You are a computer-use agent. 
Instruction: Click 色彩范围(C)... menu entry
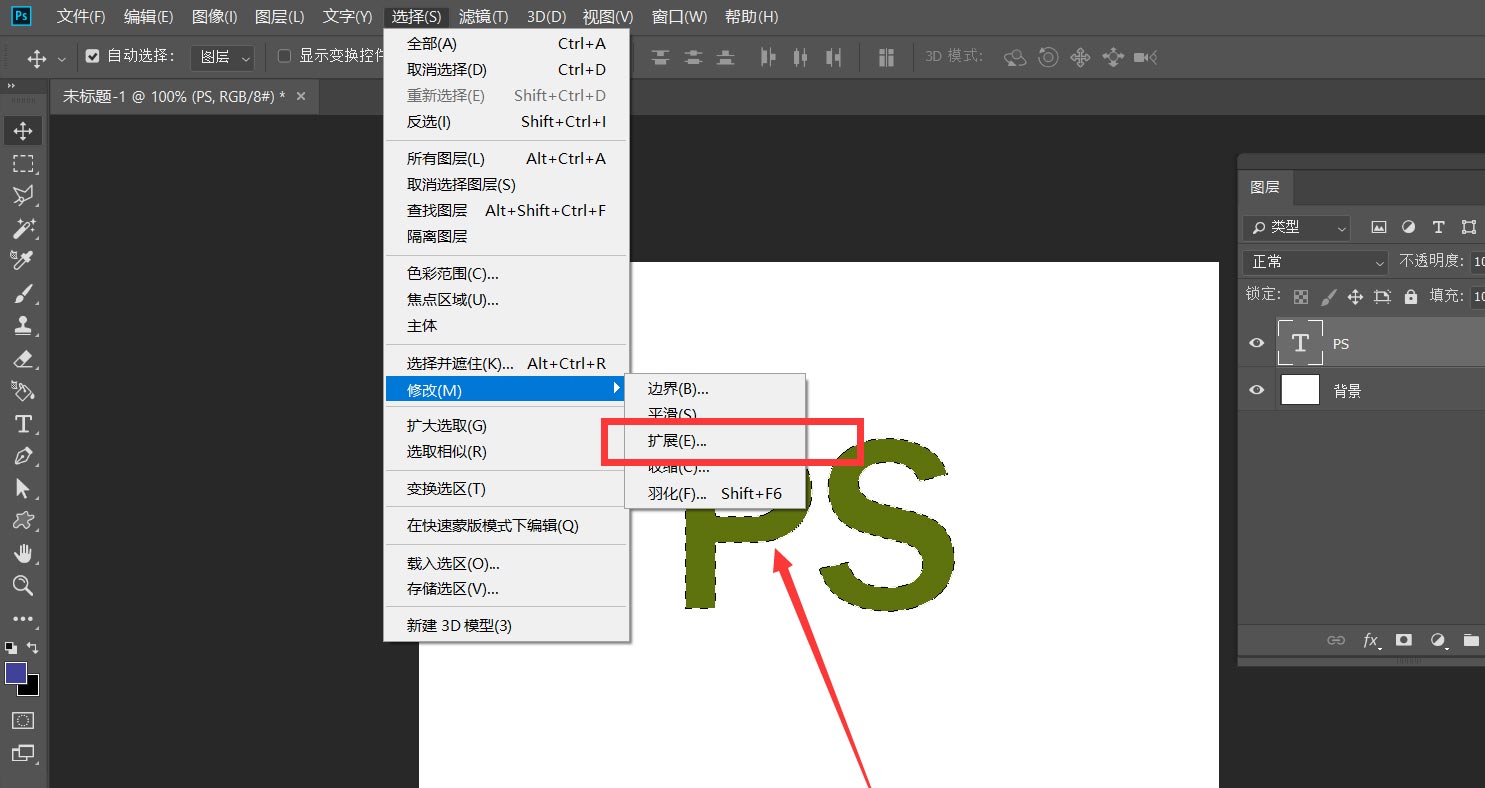[507, 273]
